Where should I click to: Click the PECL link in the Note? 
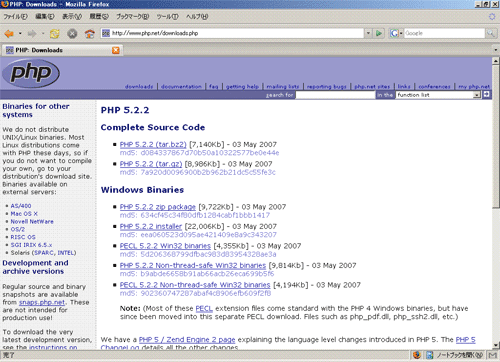click(x=204, y=308)
